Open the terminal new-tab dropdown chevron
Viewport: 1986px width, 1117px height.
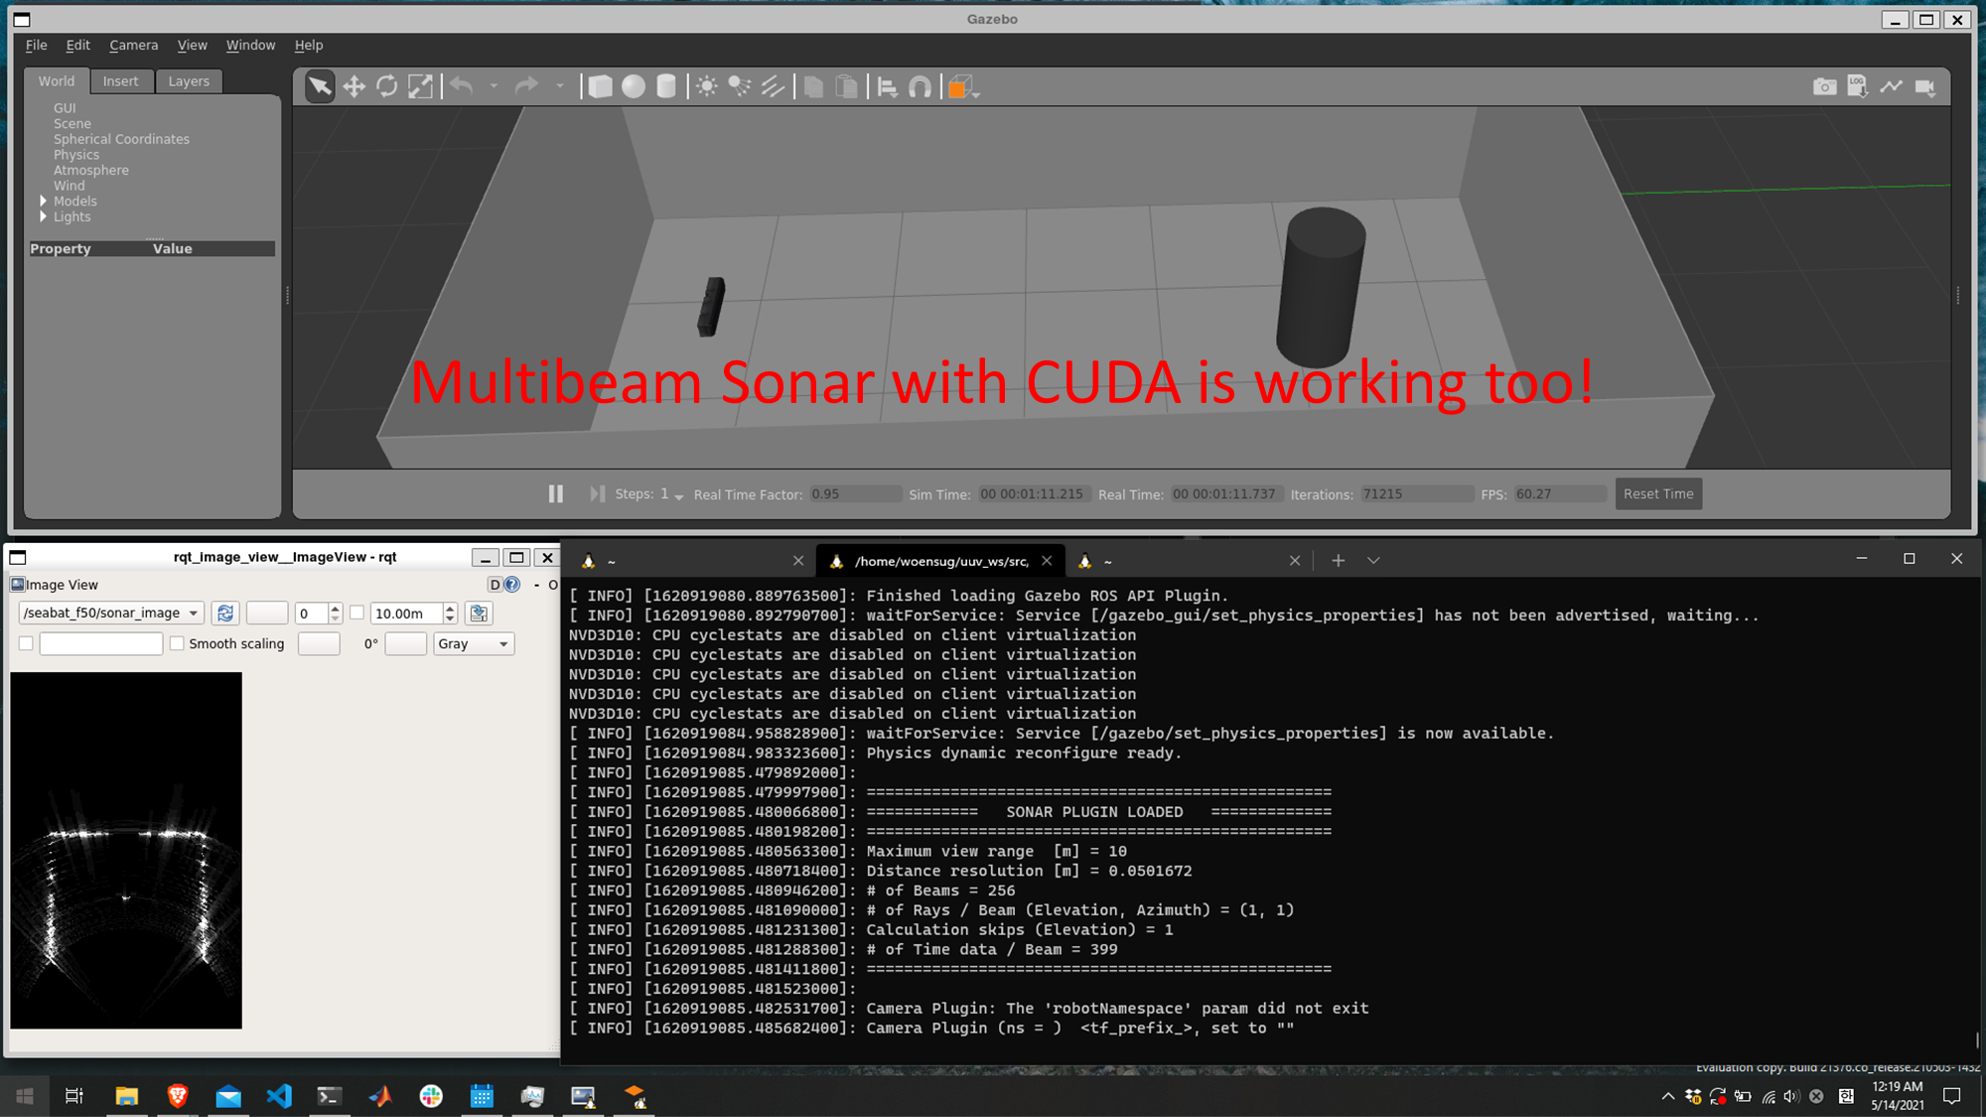pos(1373,561)
